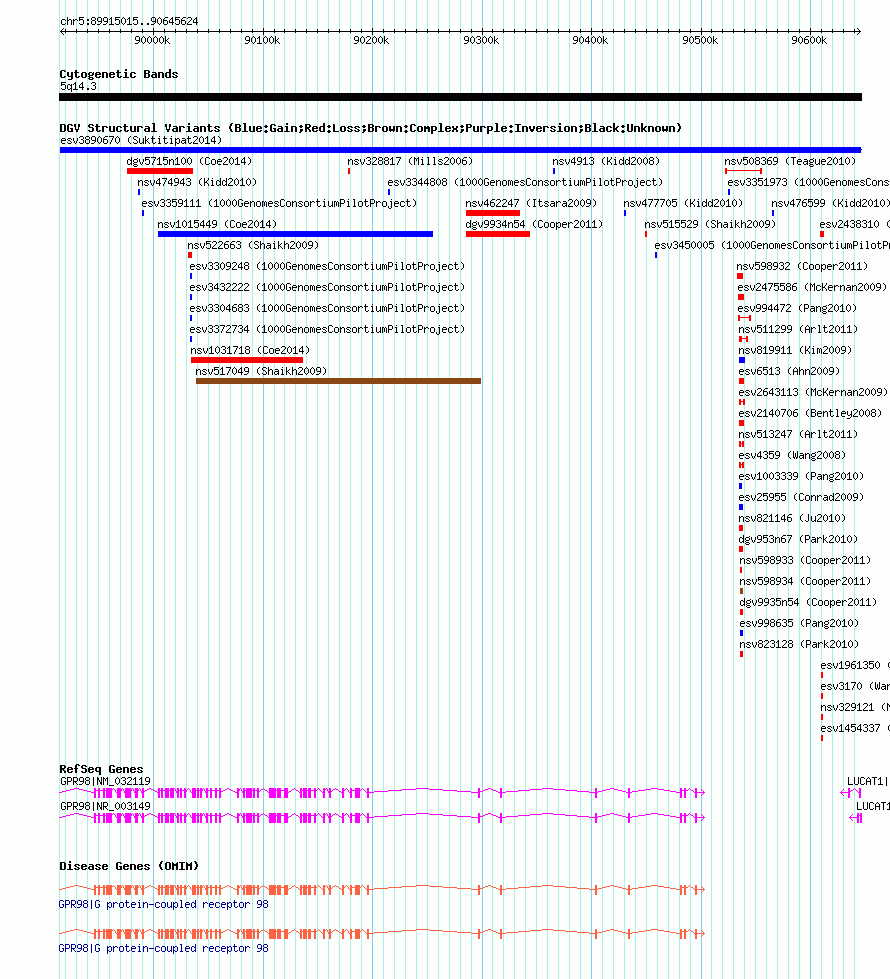This screenshot has height=979, width=890.
Task: Click nsv511299 (Arlt2011) label
Action: [798, 330]
